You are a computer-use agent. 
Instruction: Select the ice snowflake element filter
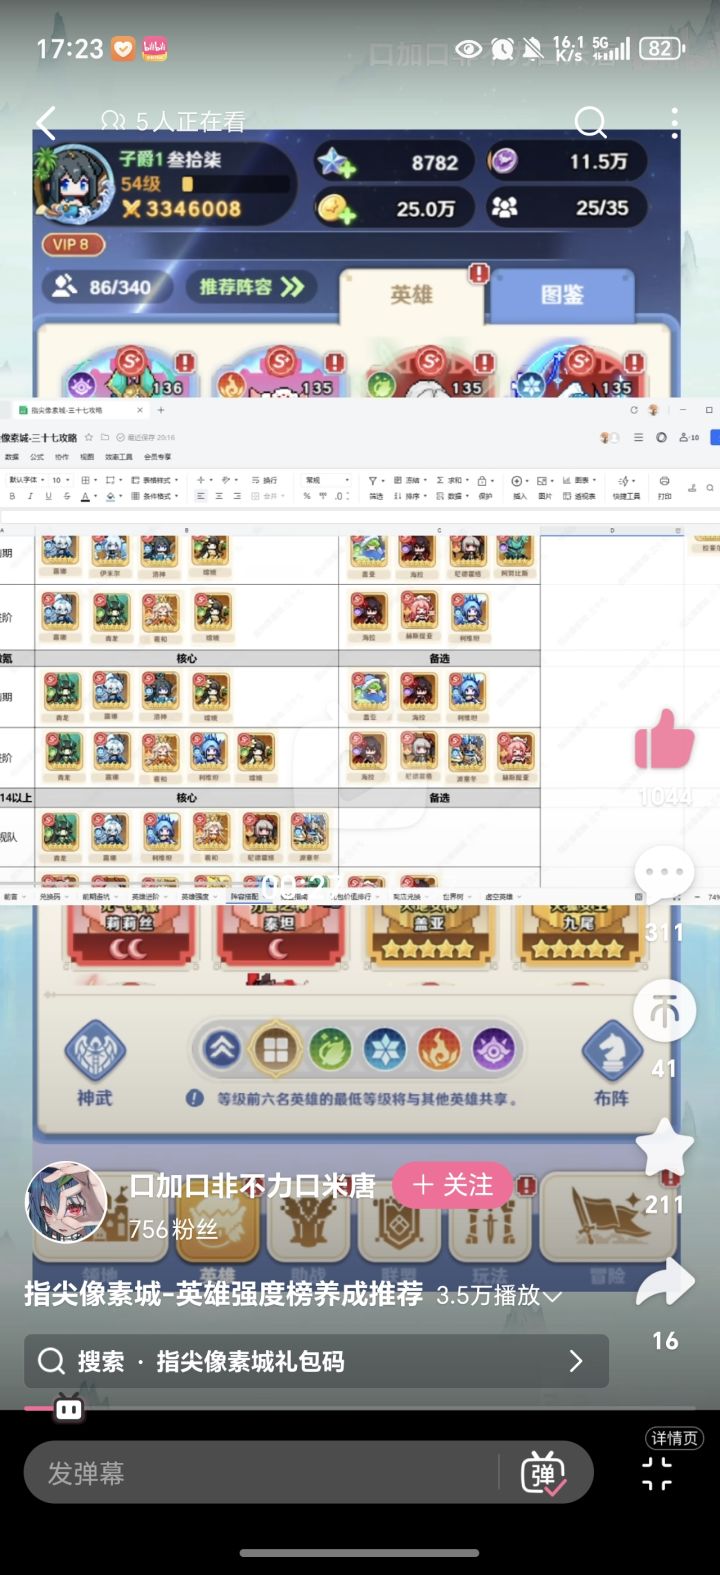(384, 1049)
